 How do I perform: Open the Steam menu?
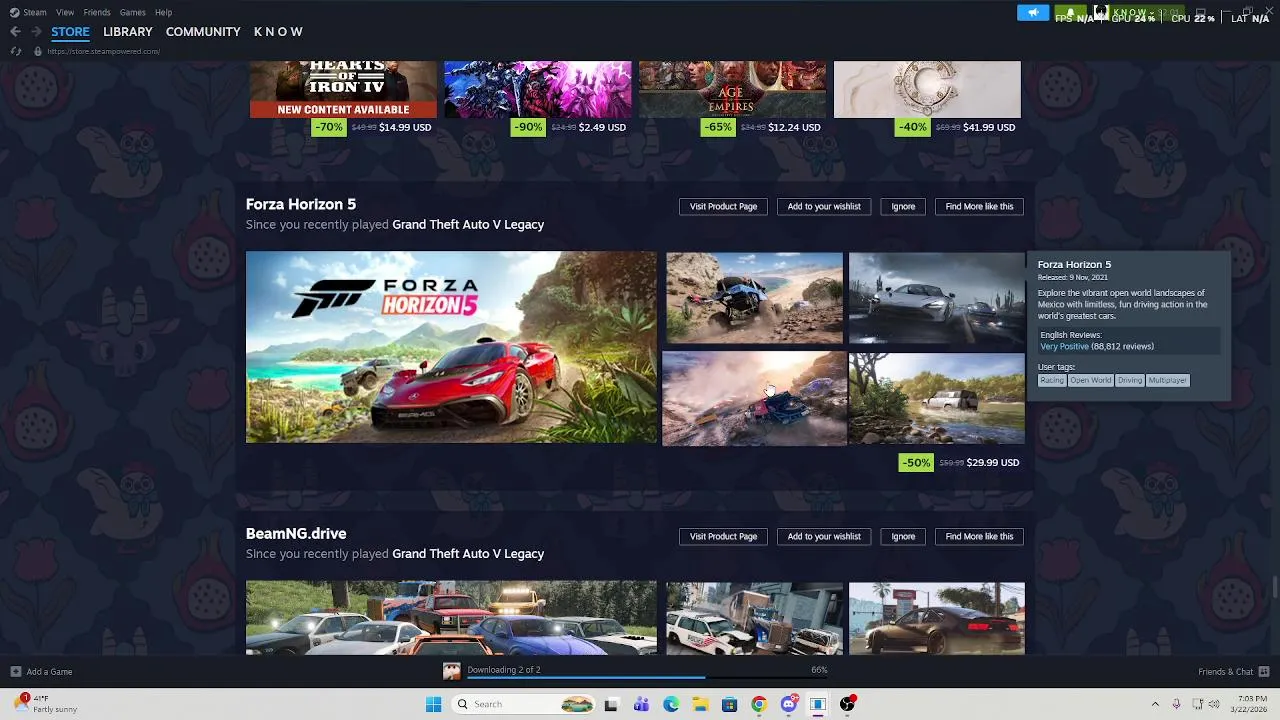pos(35,12)
